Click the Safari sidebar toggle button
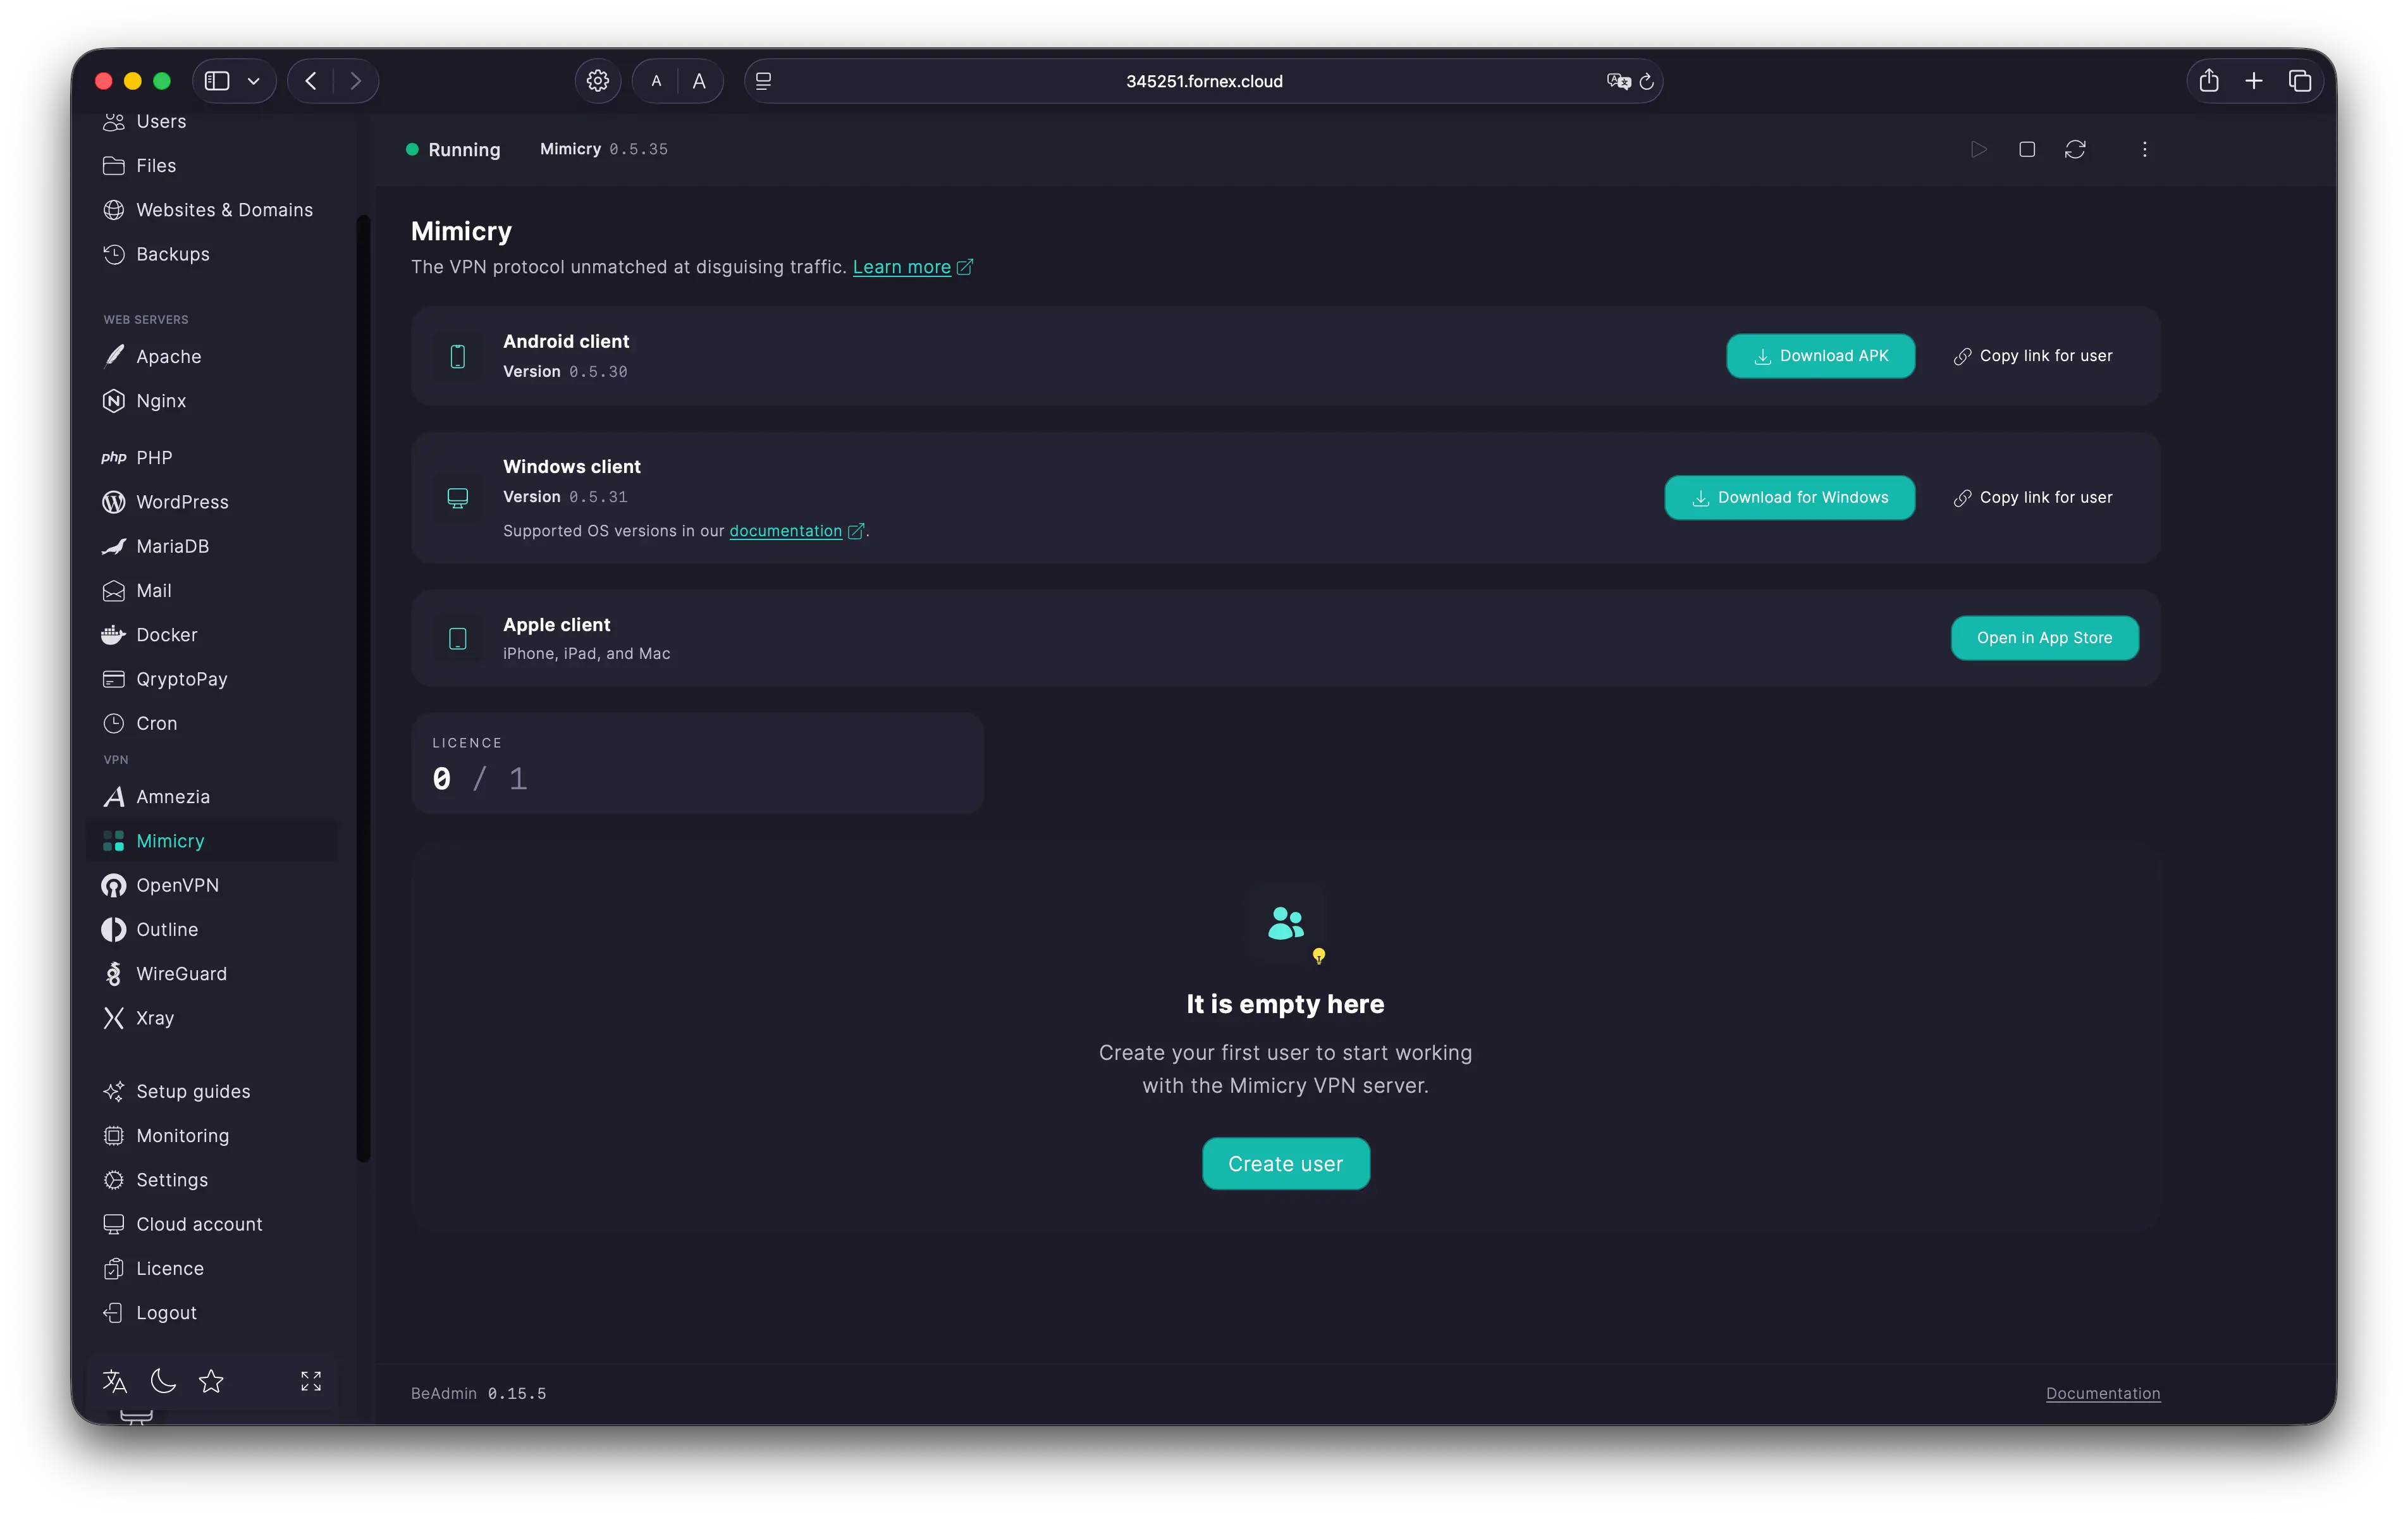The width and height of the screenshot is (2408, 1519). (217, 81)
